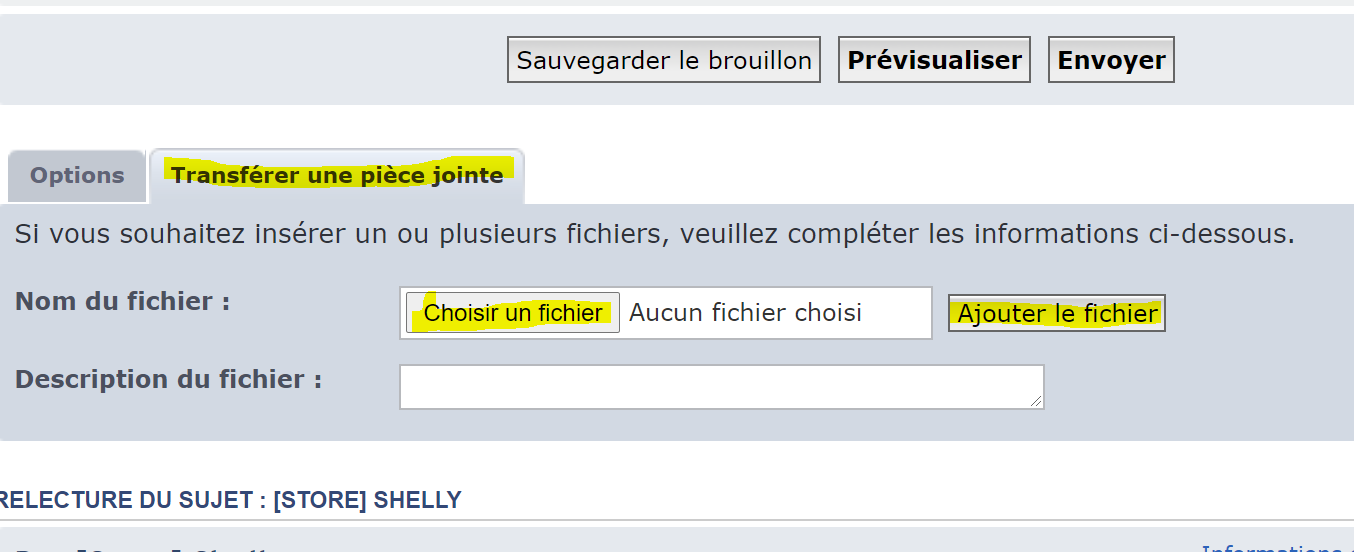Switch to the Options tab
1354x552 pixels.
pos(77,176)
